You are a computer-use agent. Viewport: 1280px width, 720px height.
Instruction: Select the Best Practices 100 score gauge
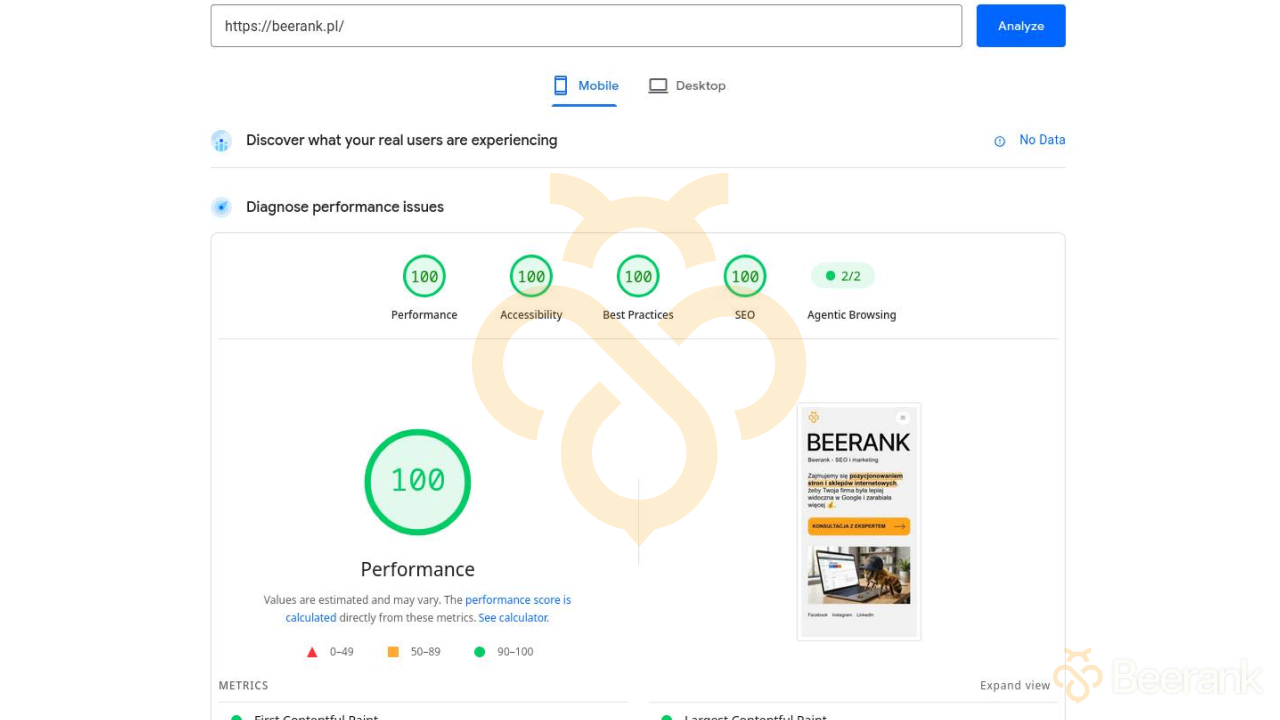click(x=638, y=277)
